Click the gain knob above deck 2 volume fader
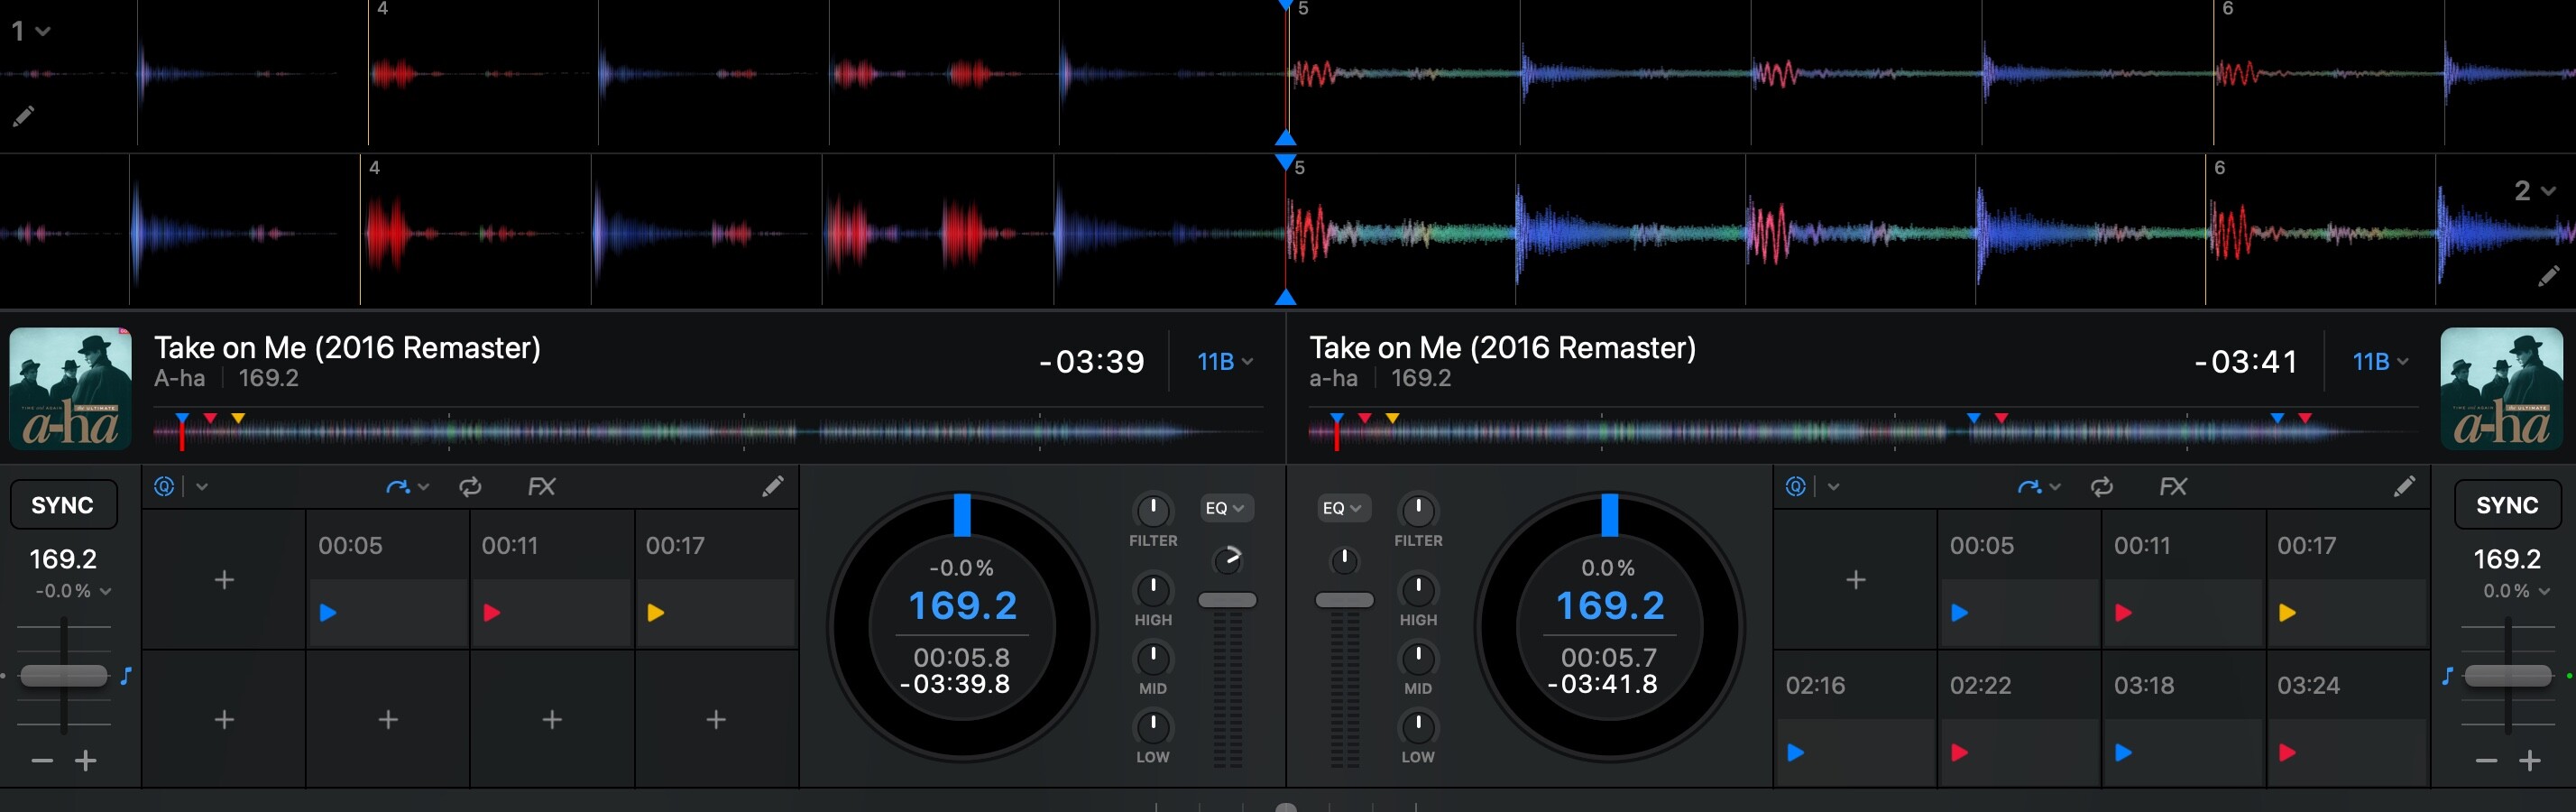This screenshot has height=812, width=2576. click(1344, 560)
